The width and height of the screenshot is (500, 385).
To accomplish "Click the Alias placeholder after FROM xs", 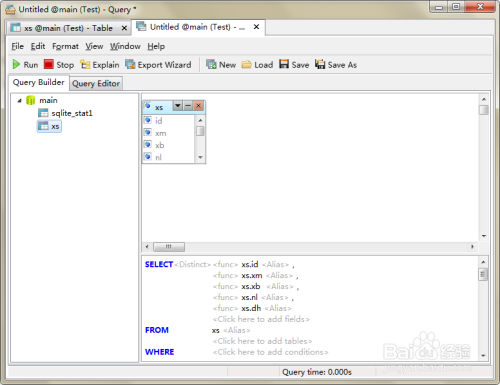I will tap(237, 330).
